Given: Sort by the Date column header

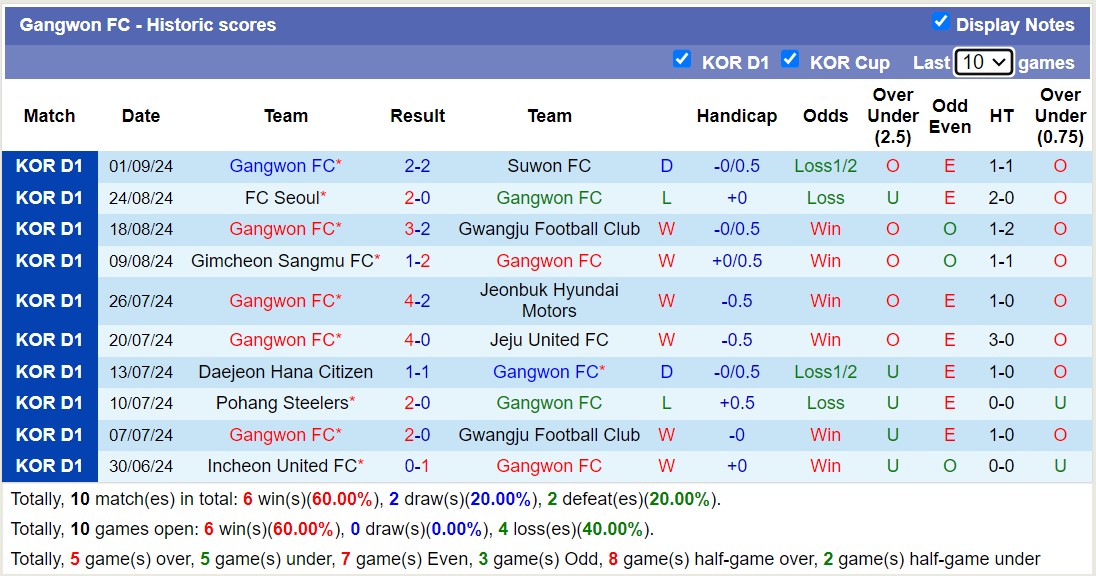Looking at the screenshot, I should (x=140, y=116).
